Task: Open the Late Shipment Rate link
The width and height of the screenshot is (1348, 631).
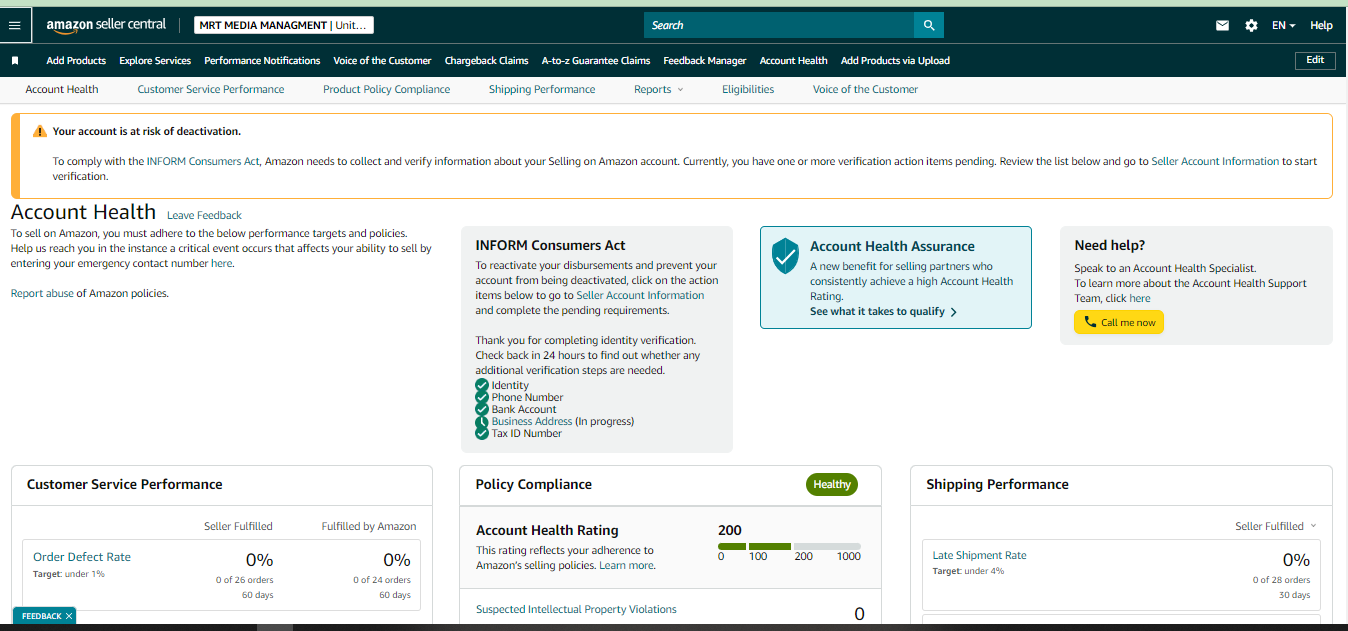Action: coord(979,555)
